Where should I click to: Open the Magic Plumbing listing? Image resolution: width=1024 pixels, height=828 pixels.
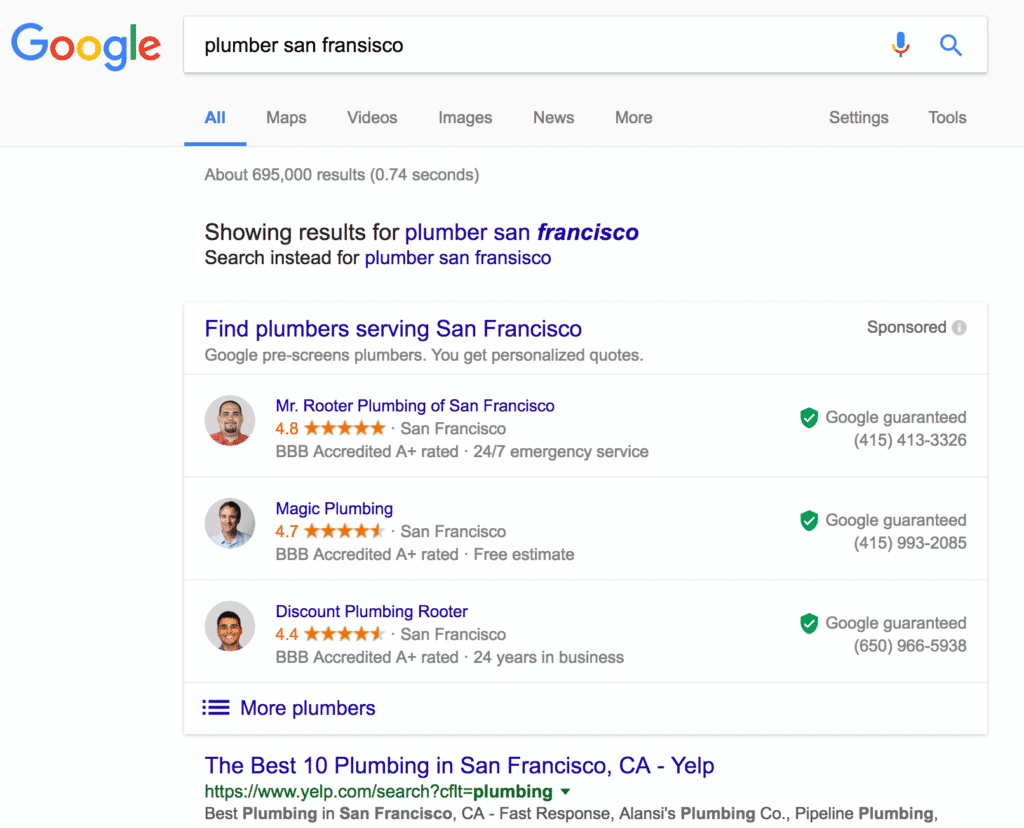pos(334,508)
